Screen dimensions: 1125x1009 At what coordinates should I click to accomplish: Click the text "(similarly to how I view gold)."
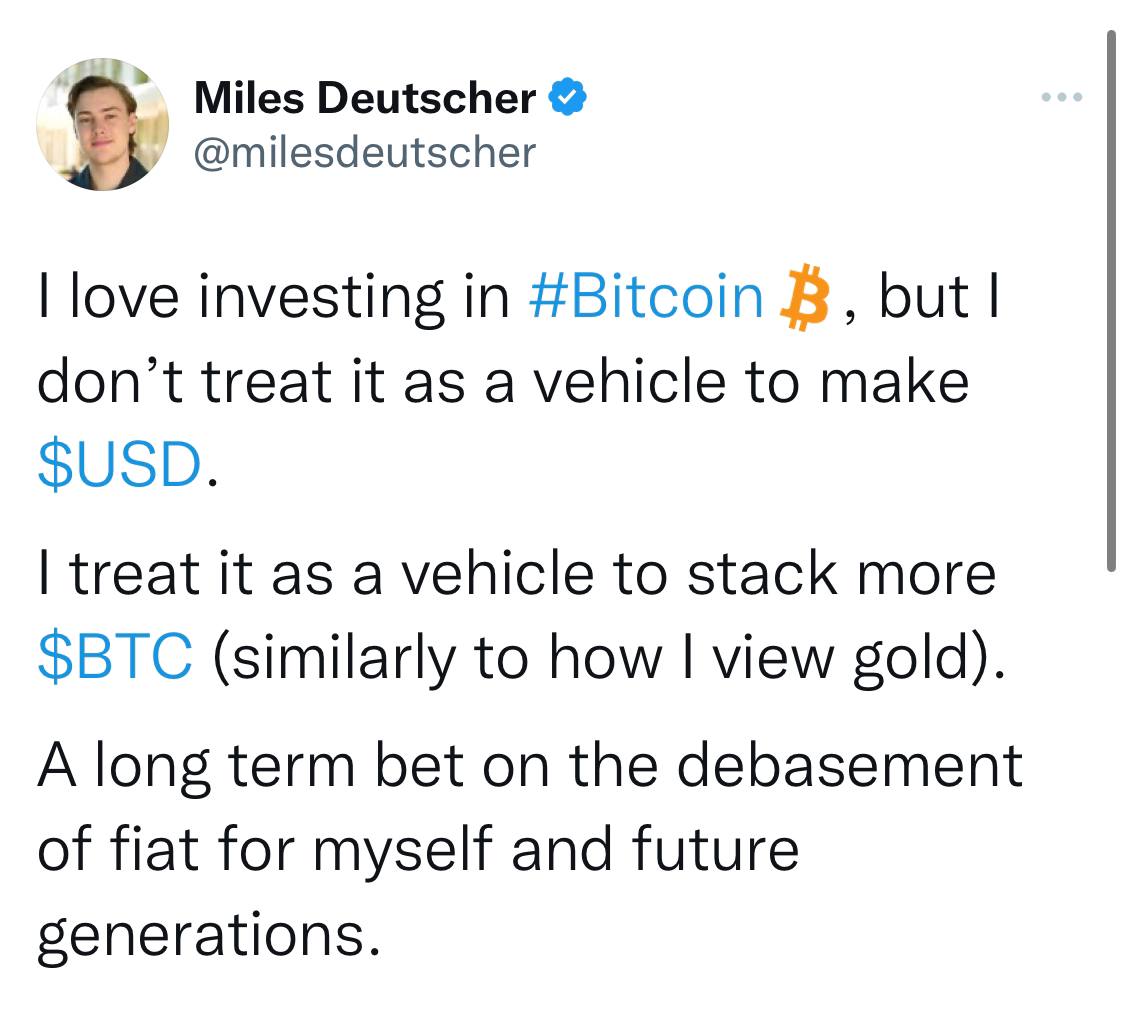click(x=609, y=657)
